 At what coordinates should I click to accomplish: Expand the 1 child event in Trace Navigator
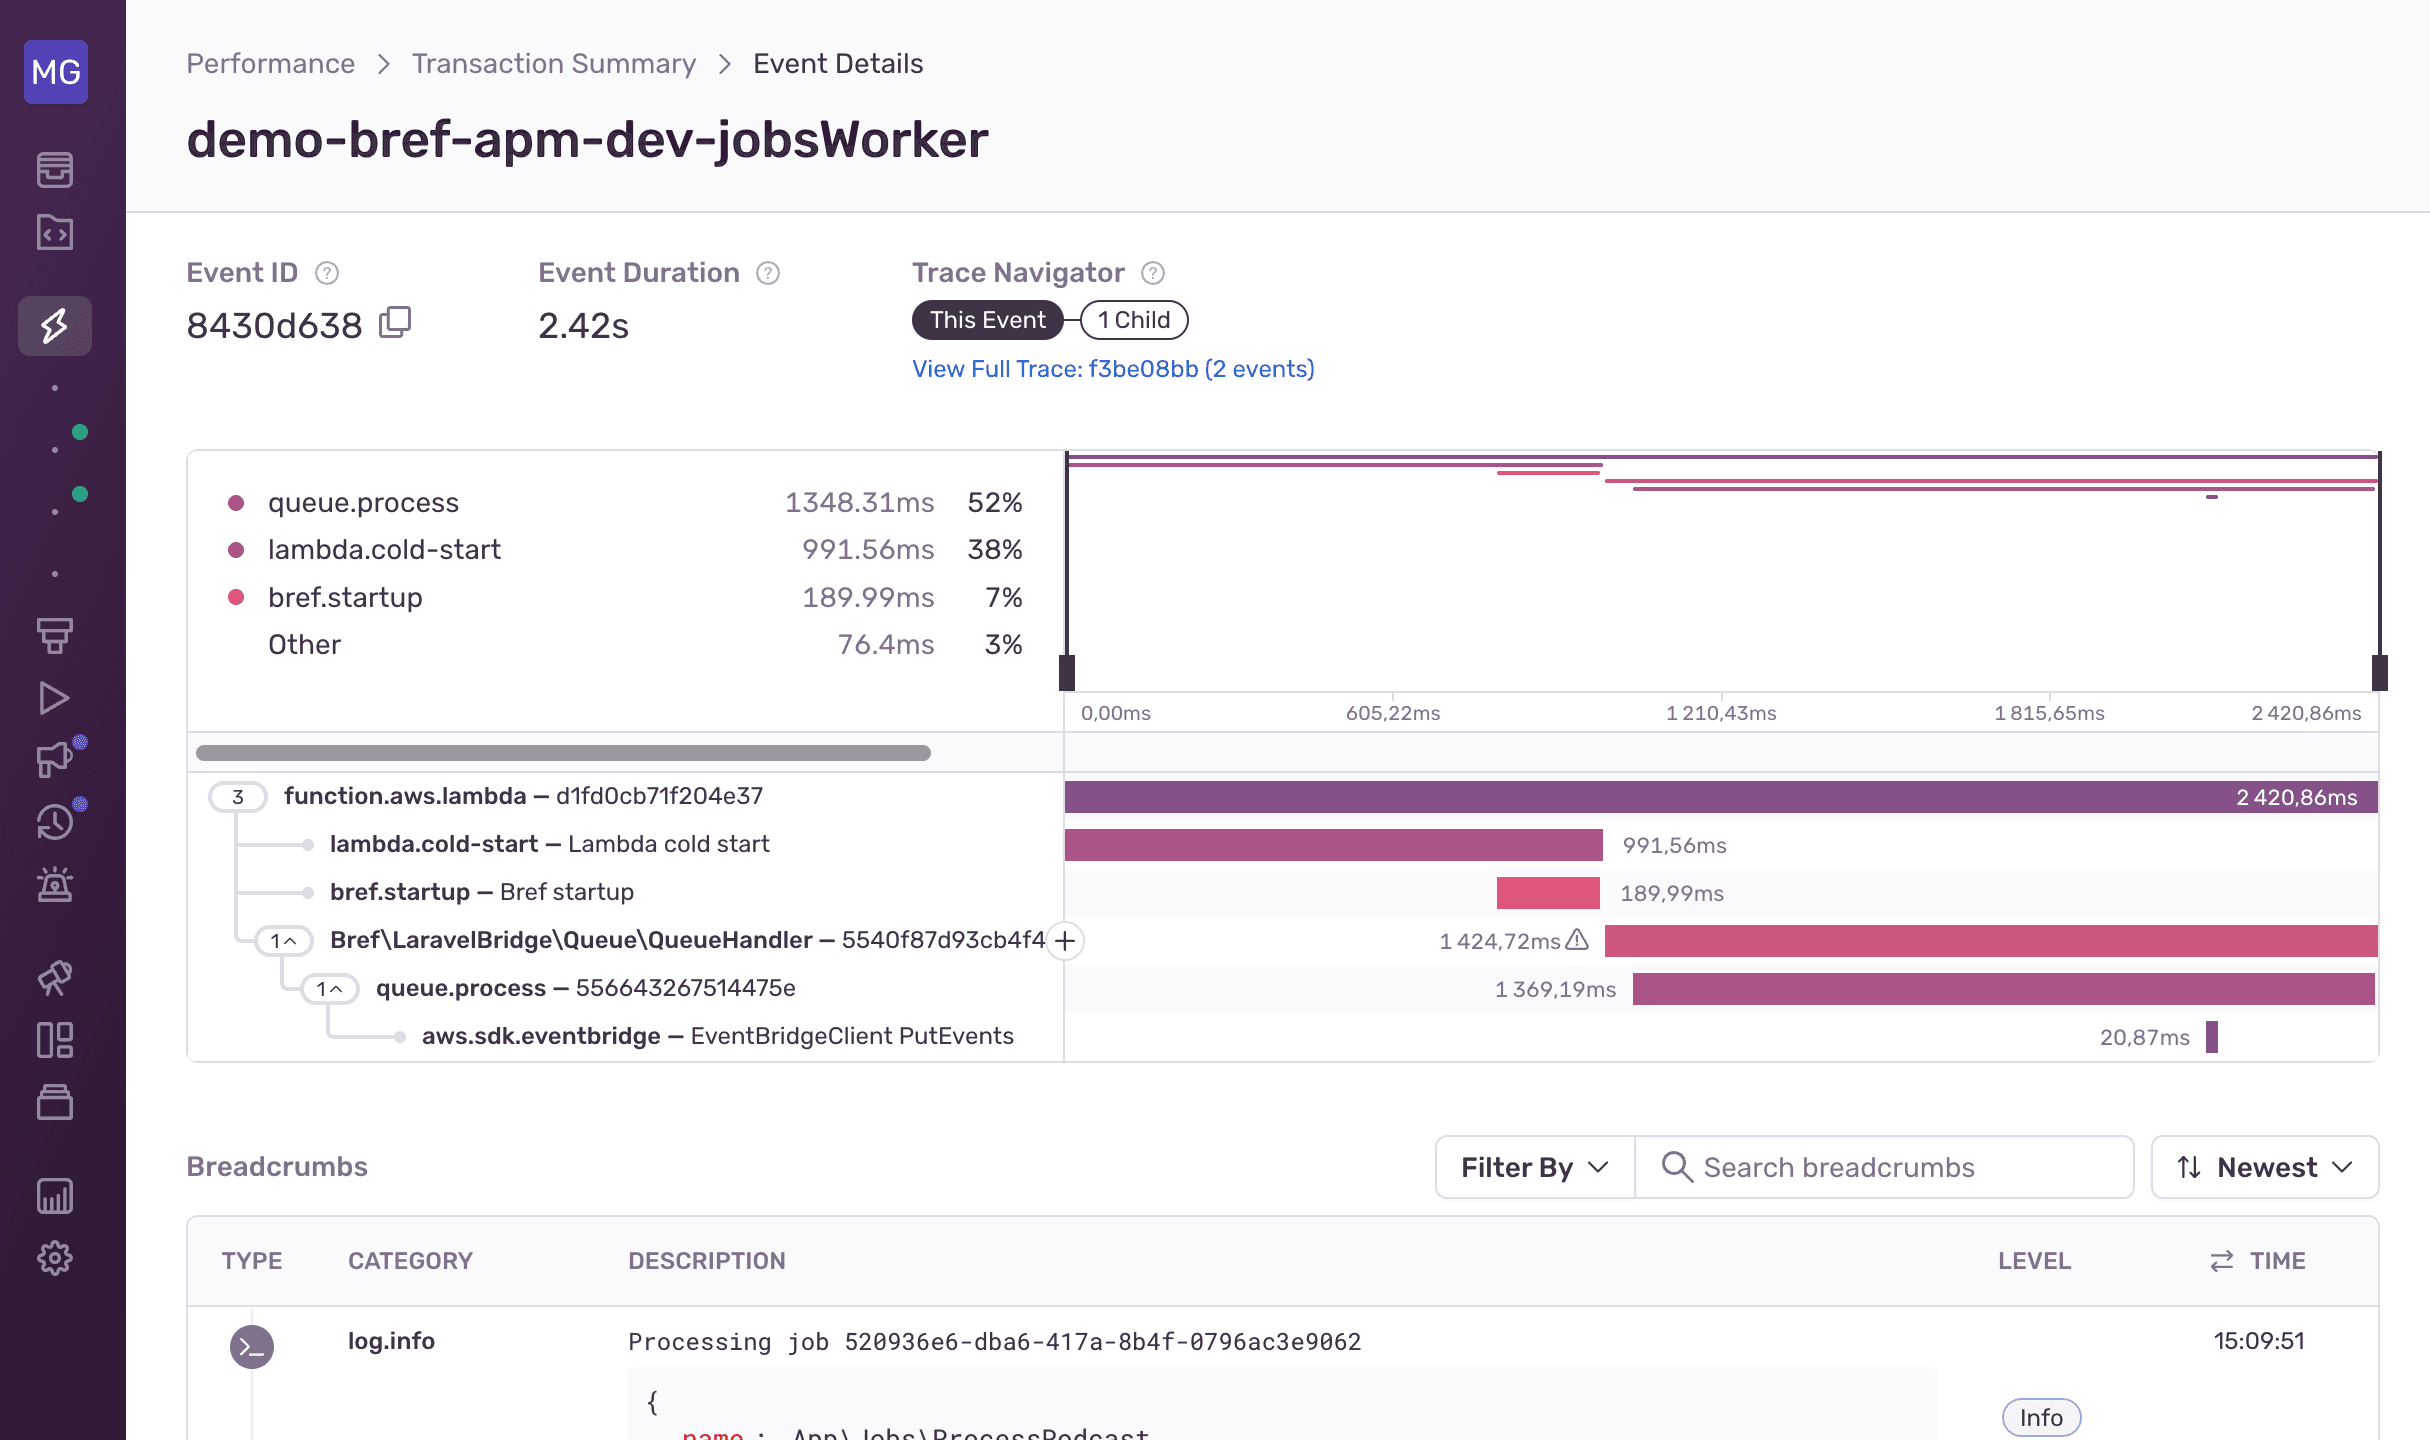(x=1131, y=319)
